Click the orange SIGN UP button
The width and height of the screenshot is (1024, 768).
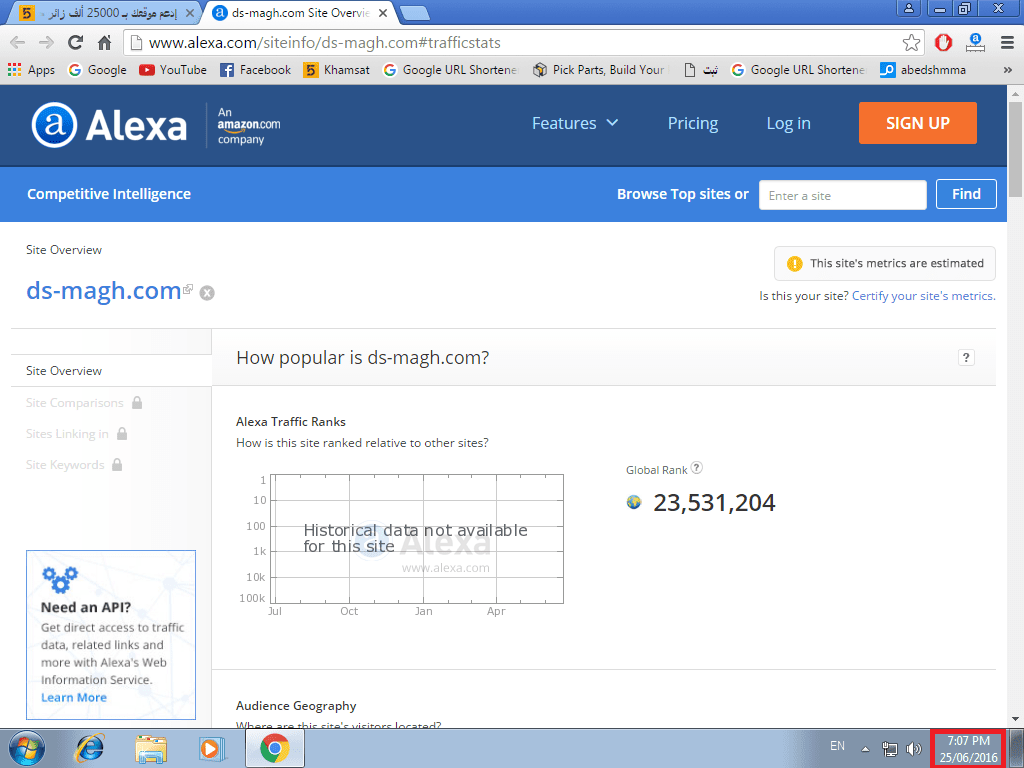(x=917, y=123)
